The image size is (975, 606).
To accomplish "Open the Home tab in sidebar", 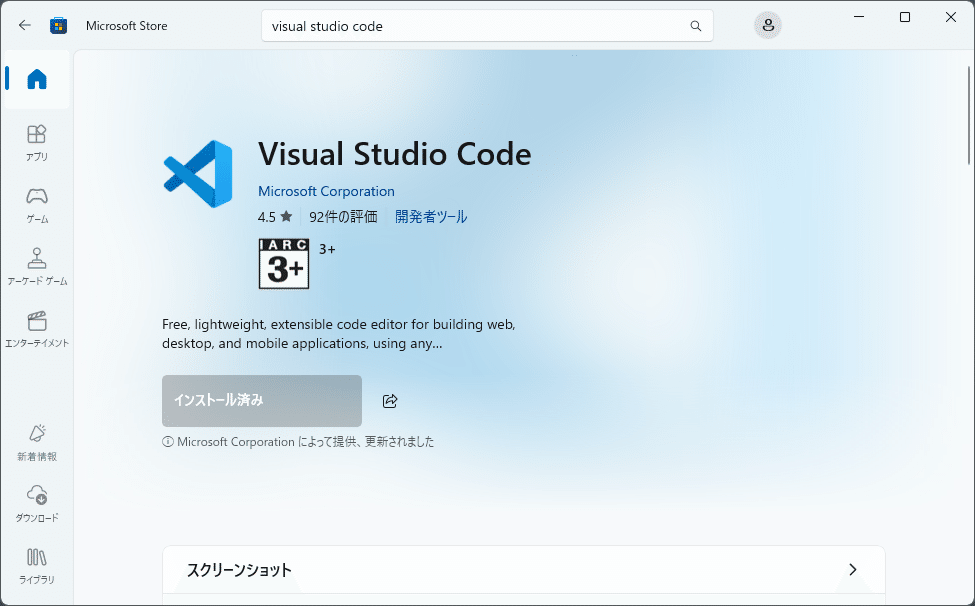I will [x=37, y=80].
